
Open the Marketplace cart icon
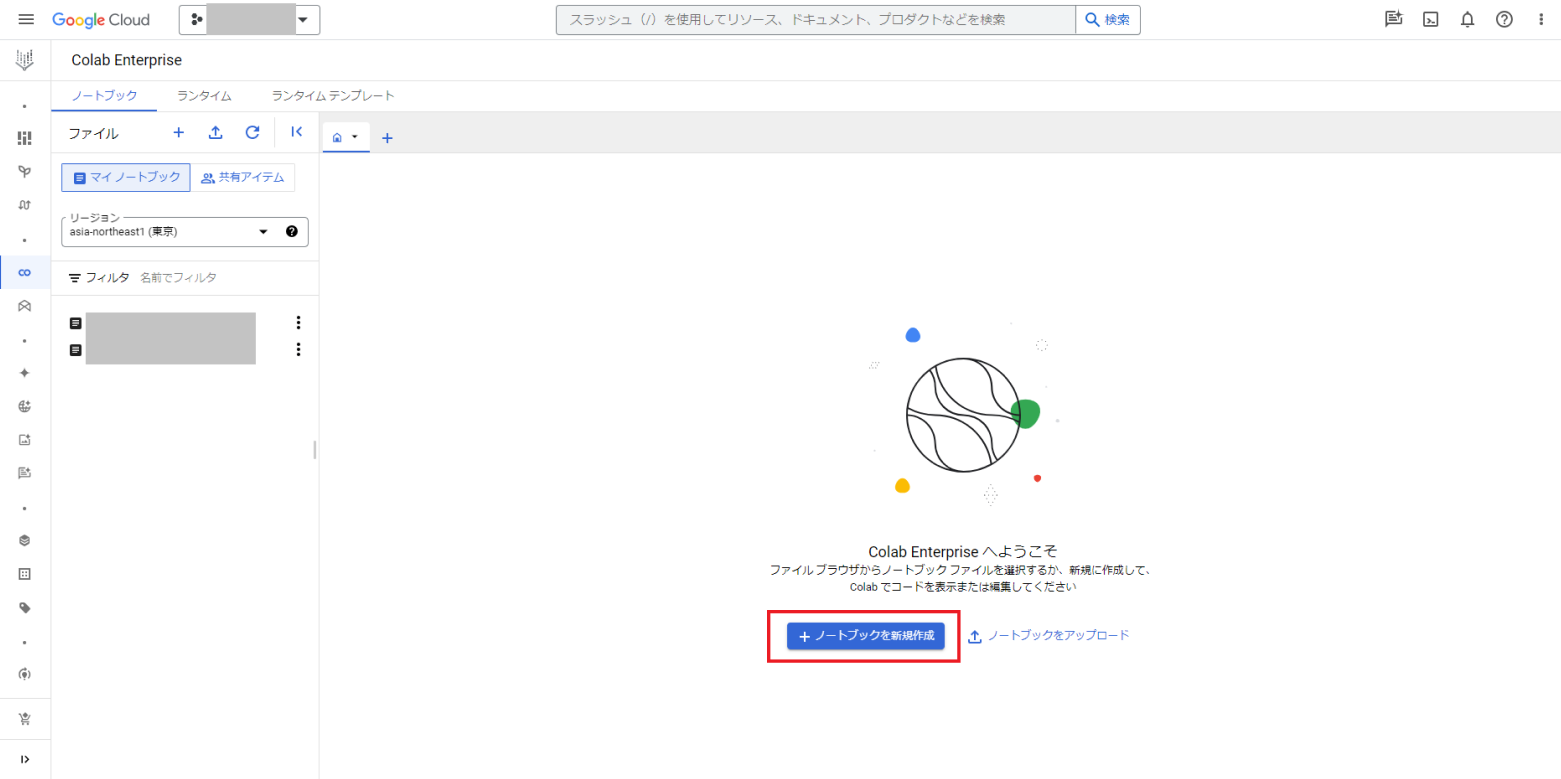coord(25,718)
